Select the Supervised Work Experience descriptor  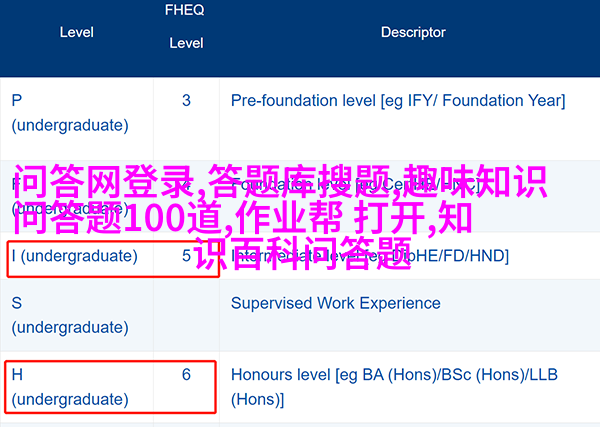click(336, 303)
